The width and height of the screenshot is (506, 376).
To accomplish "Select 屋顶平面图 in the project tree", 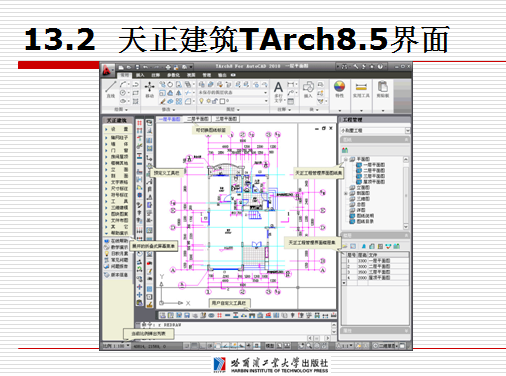I will click(374, 182).
